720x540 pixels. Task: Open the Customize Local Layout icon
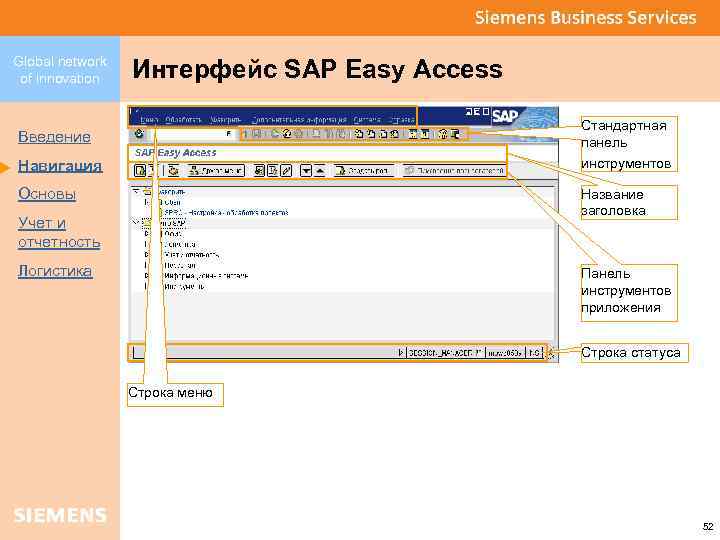point(456,134)
